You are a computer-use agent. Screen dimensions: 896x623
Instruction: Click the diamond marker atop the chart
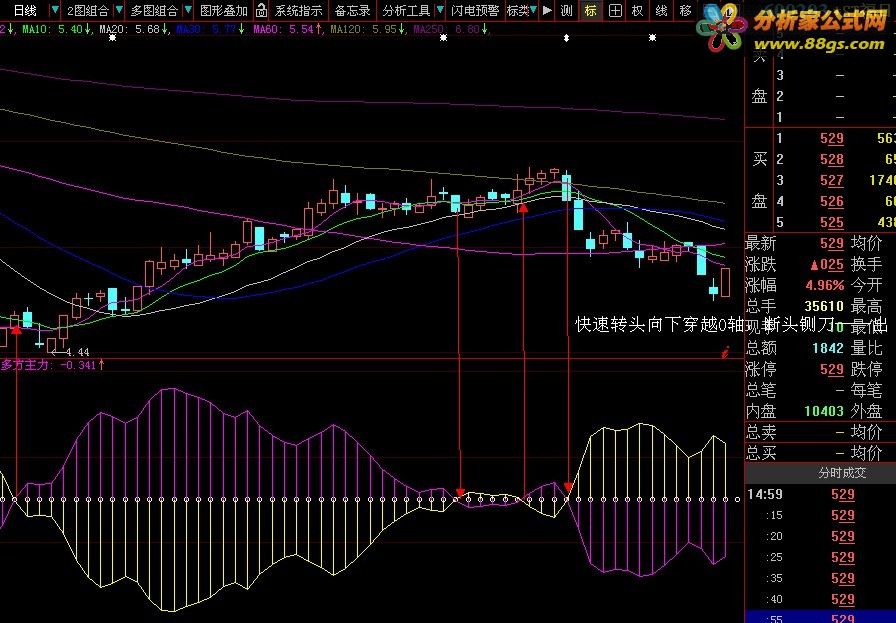pyautogui.click(x=566, y=38)
